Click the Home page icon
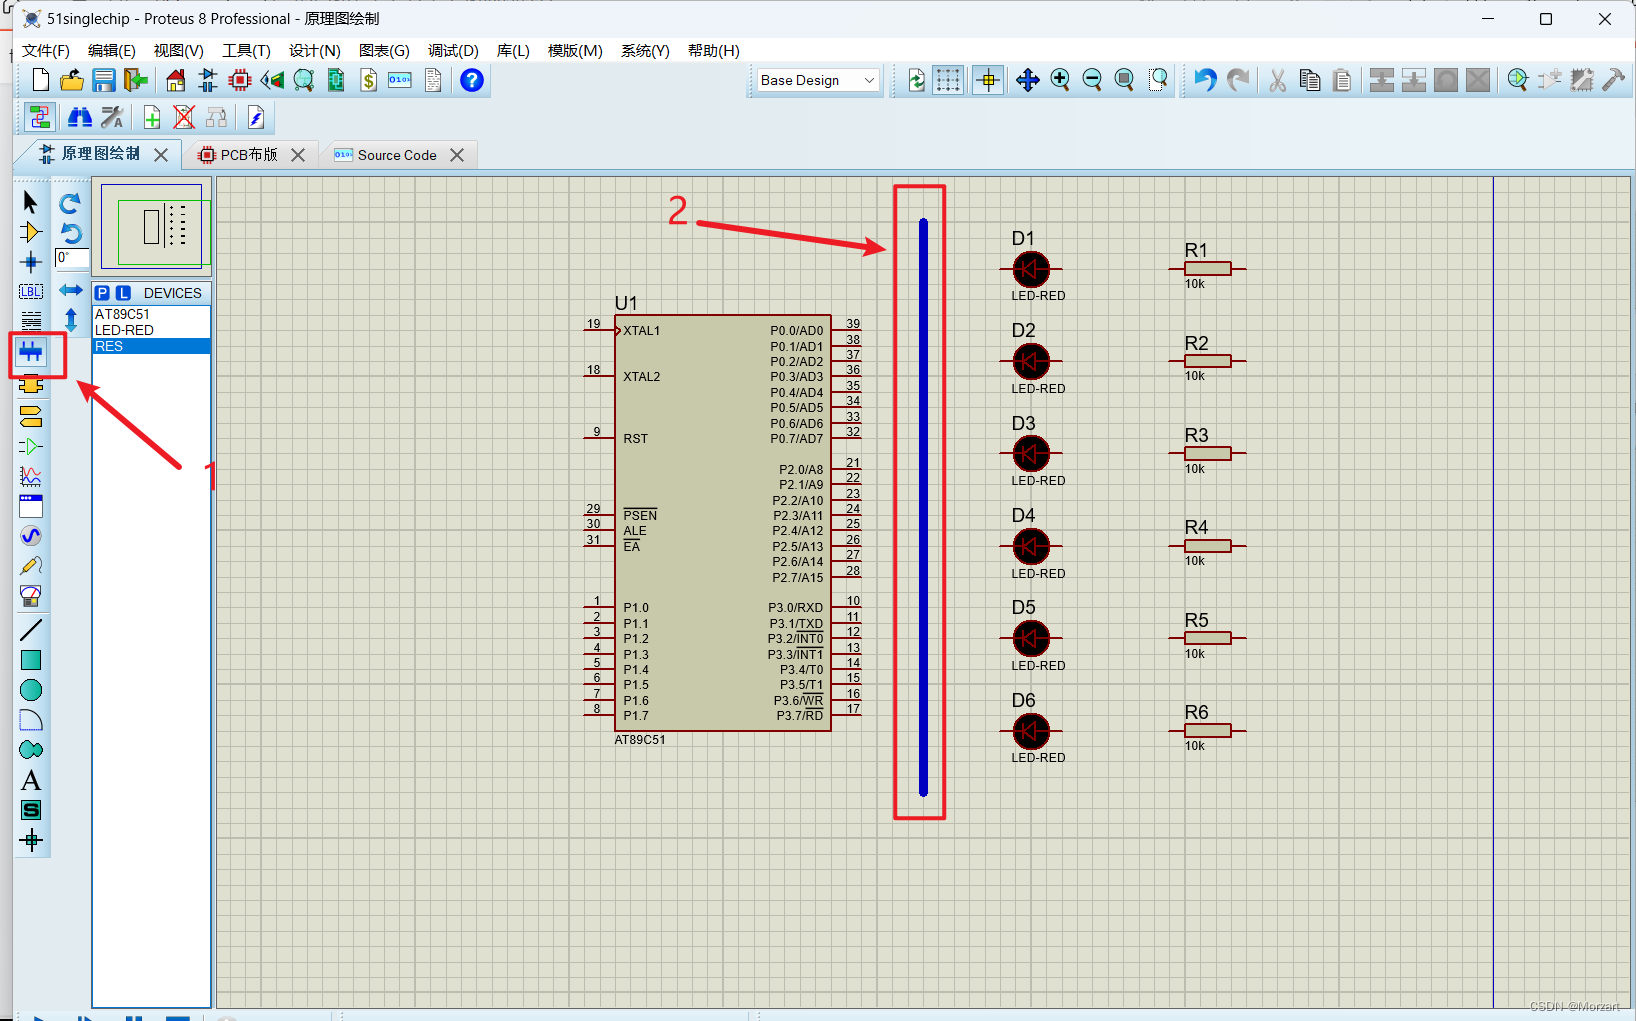 coord(176,80)
